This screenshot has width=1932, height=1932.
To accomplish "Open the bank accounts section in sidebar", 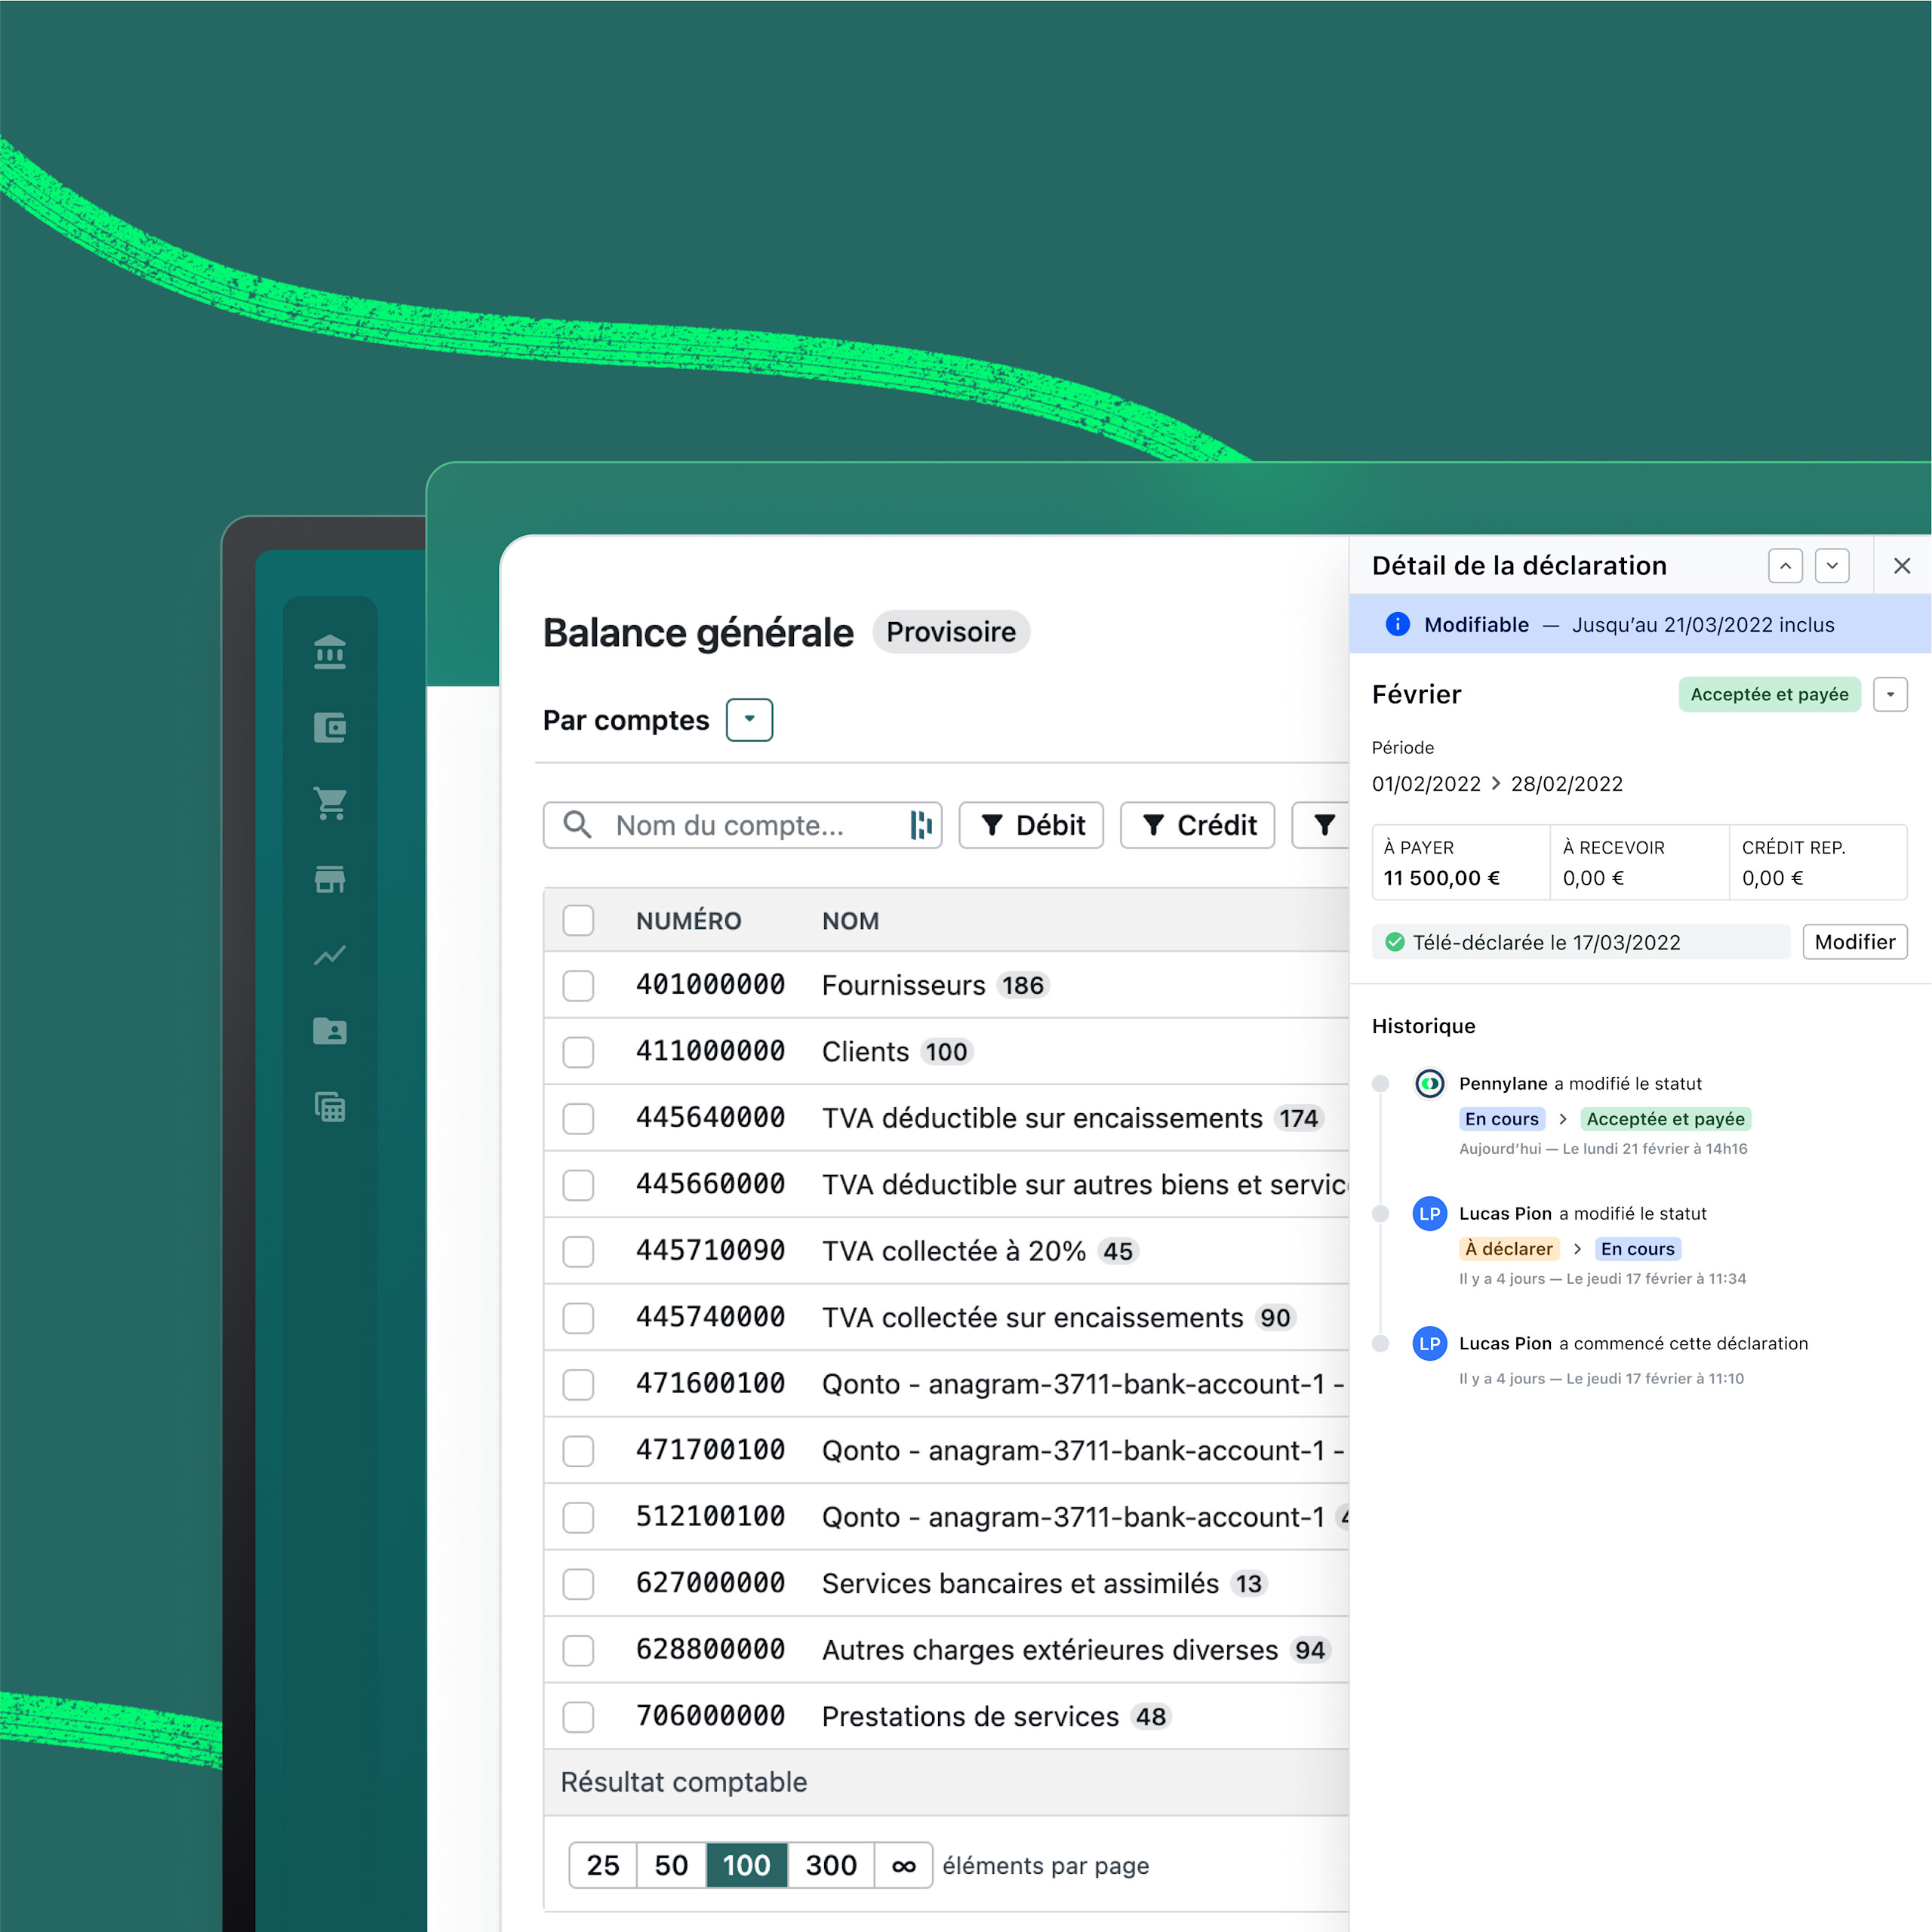I will coord(330,653).
